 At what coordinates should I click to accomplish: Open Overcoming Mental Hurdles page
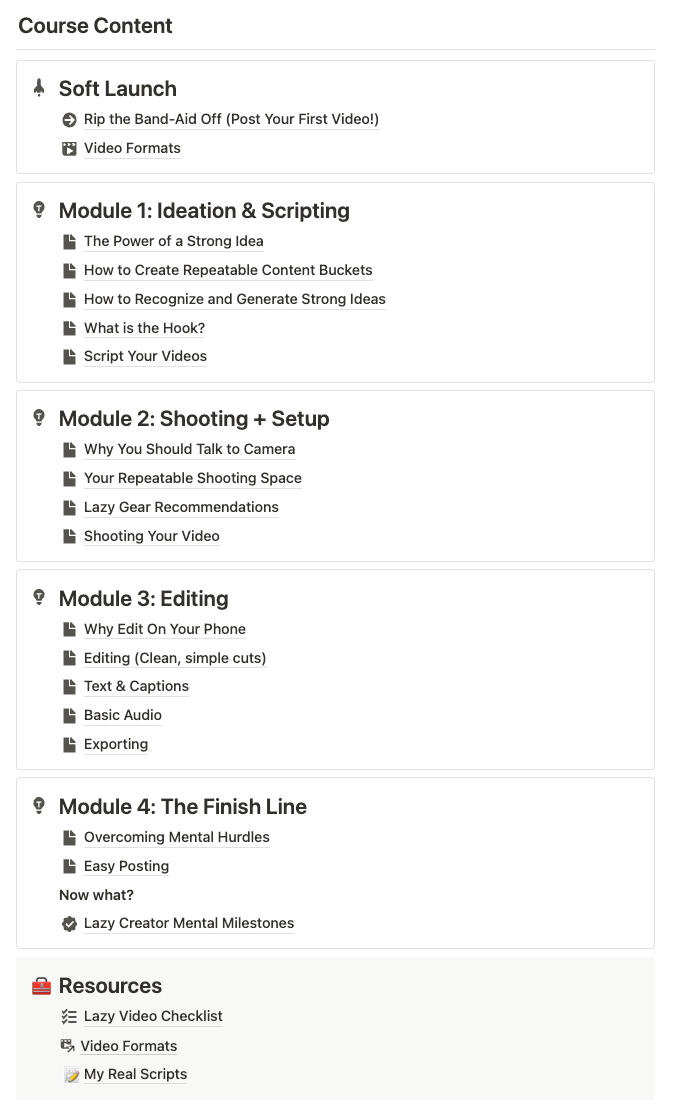pos(176,837)
